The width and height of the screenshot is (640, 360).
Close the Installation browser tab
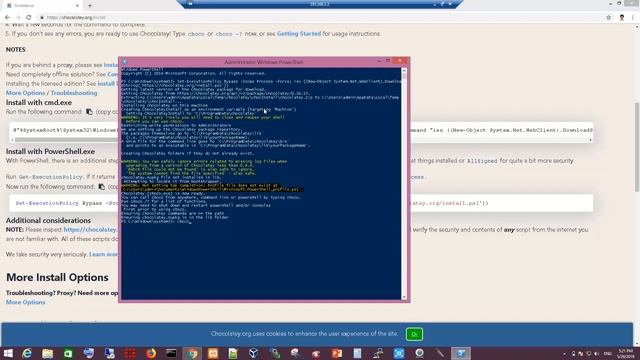[x=77, y=6]
